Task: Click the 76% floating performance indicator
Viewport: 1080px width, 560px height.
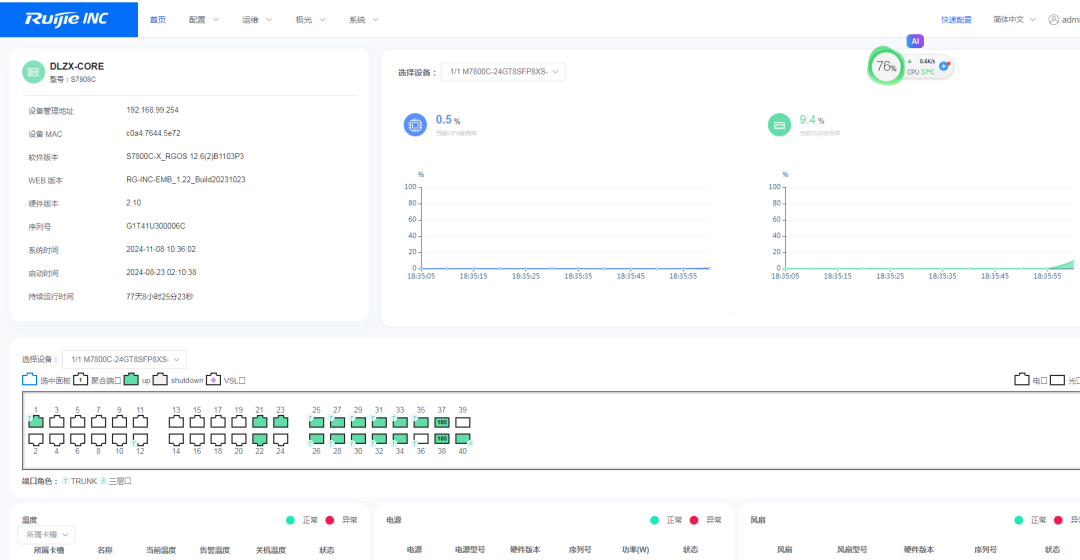Action: tap(885, 67)
